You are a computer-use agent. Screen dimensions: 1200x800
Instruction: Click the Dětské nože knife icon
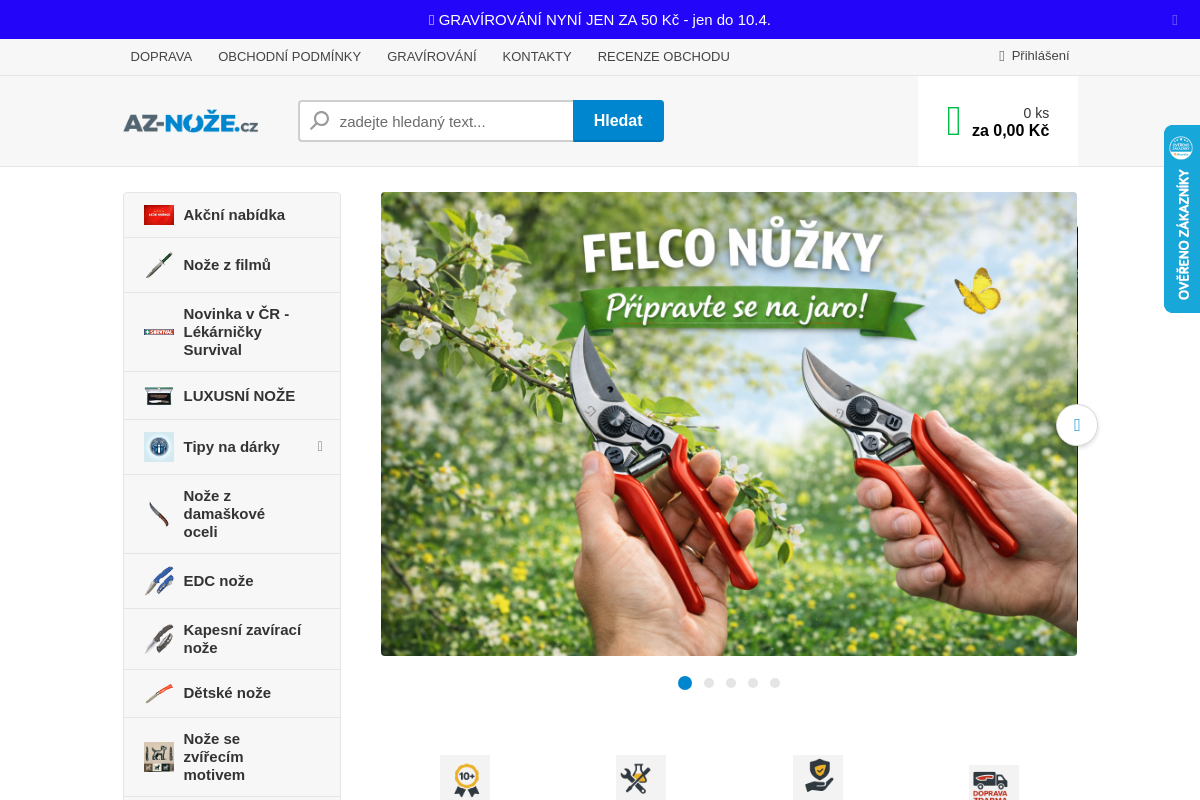click(158, 692)
